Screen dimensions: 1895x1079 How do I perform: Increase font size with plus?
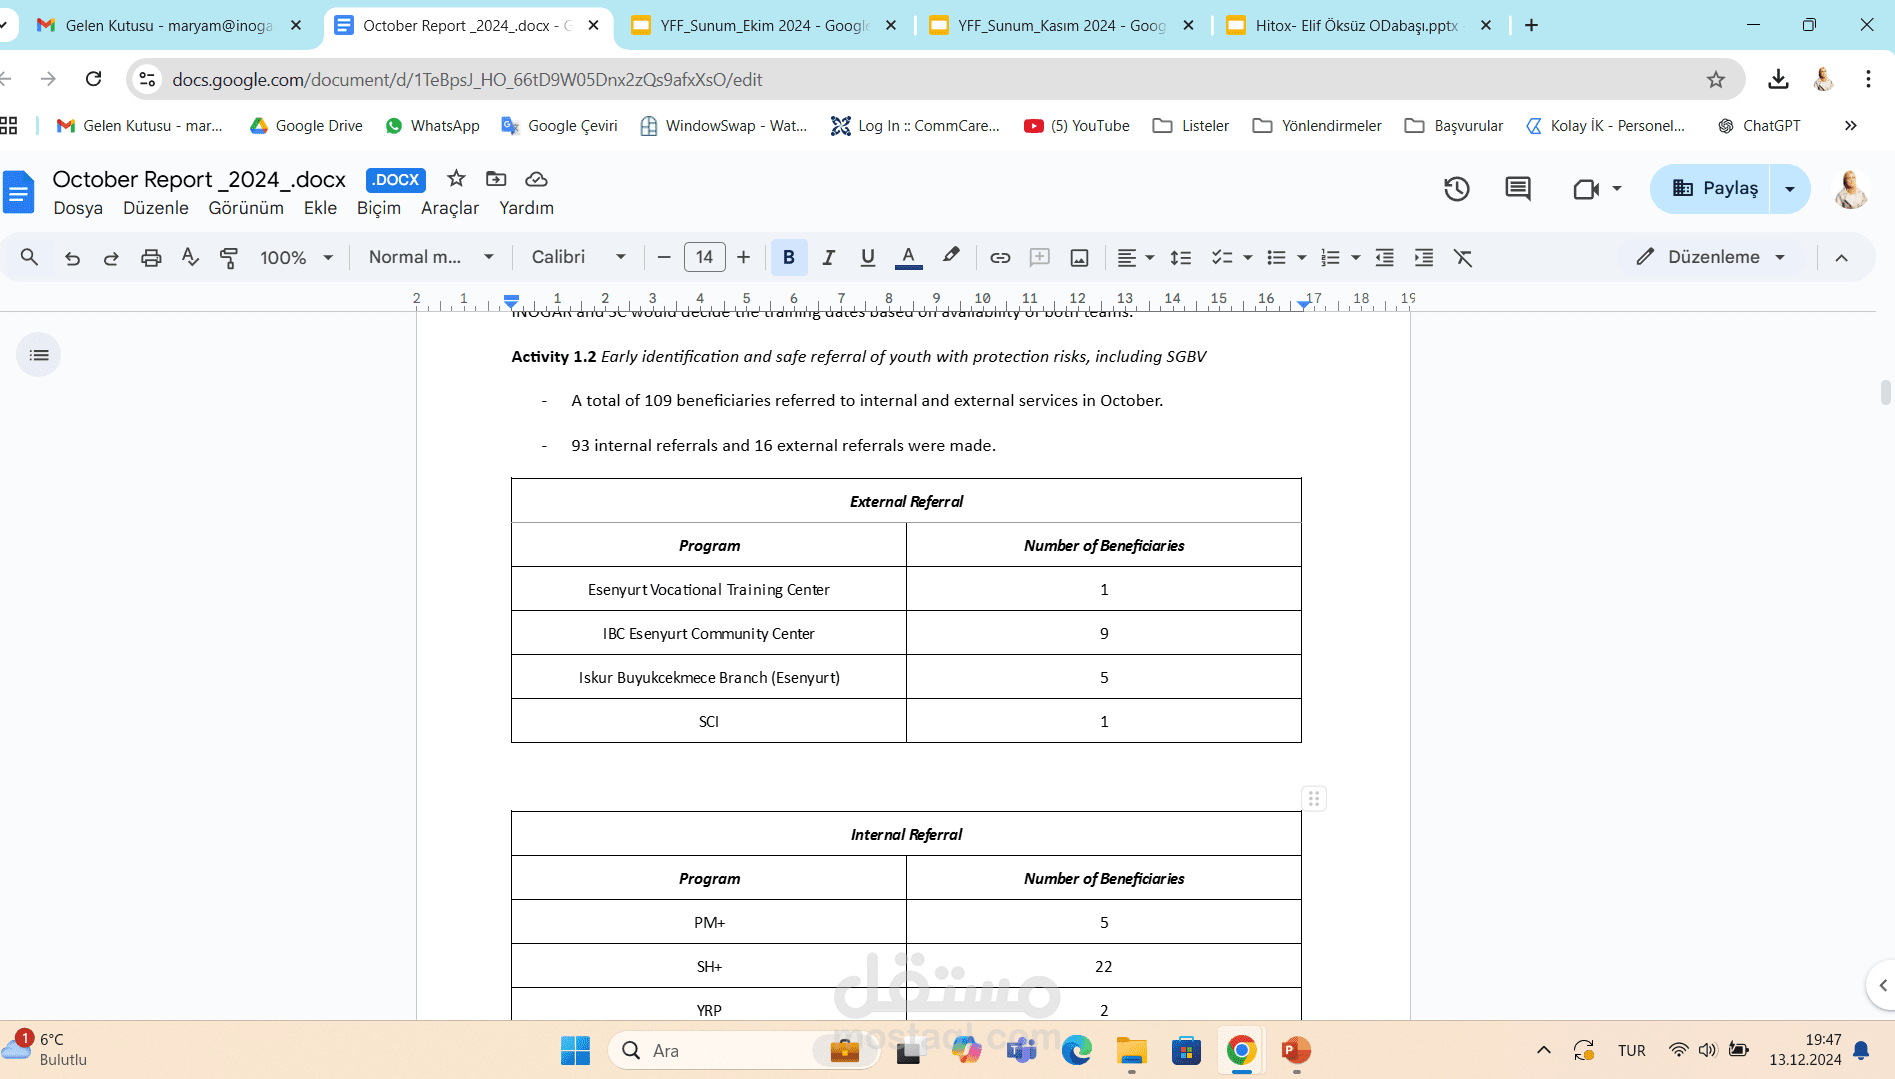(x=743, y=258)
